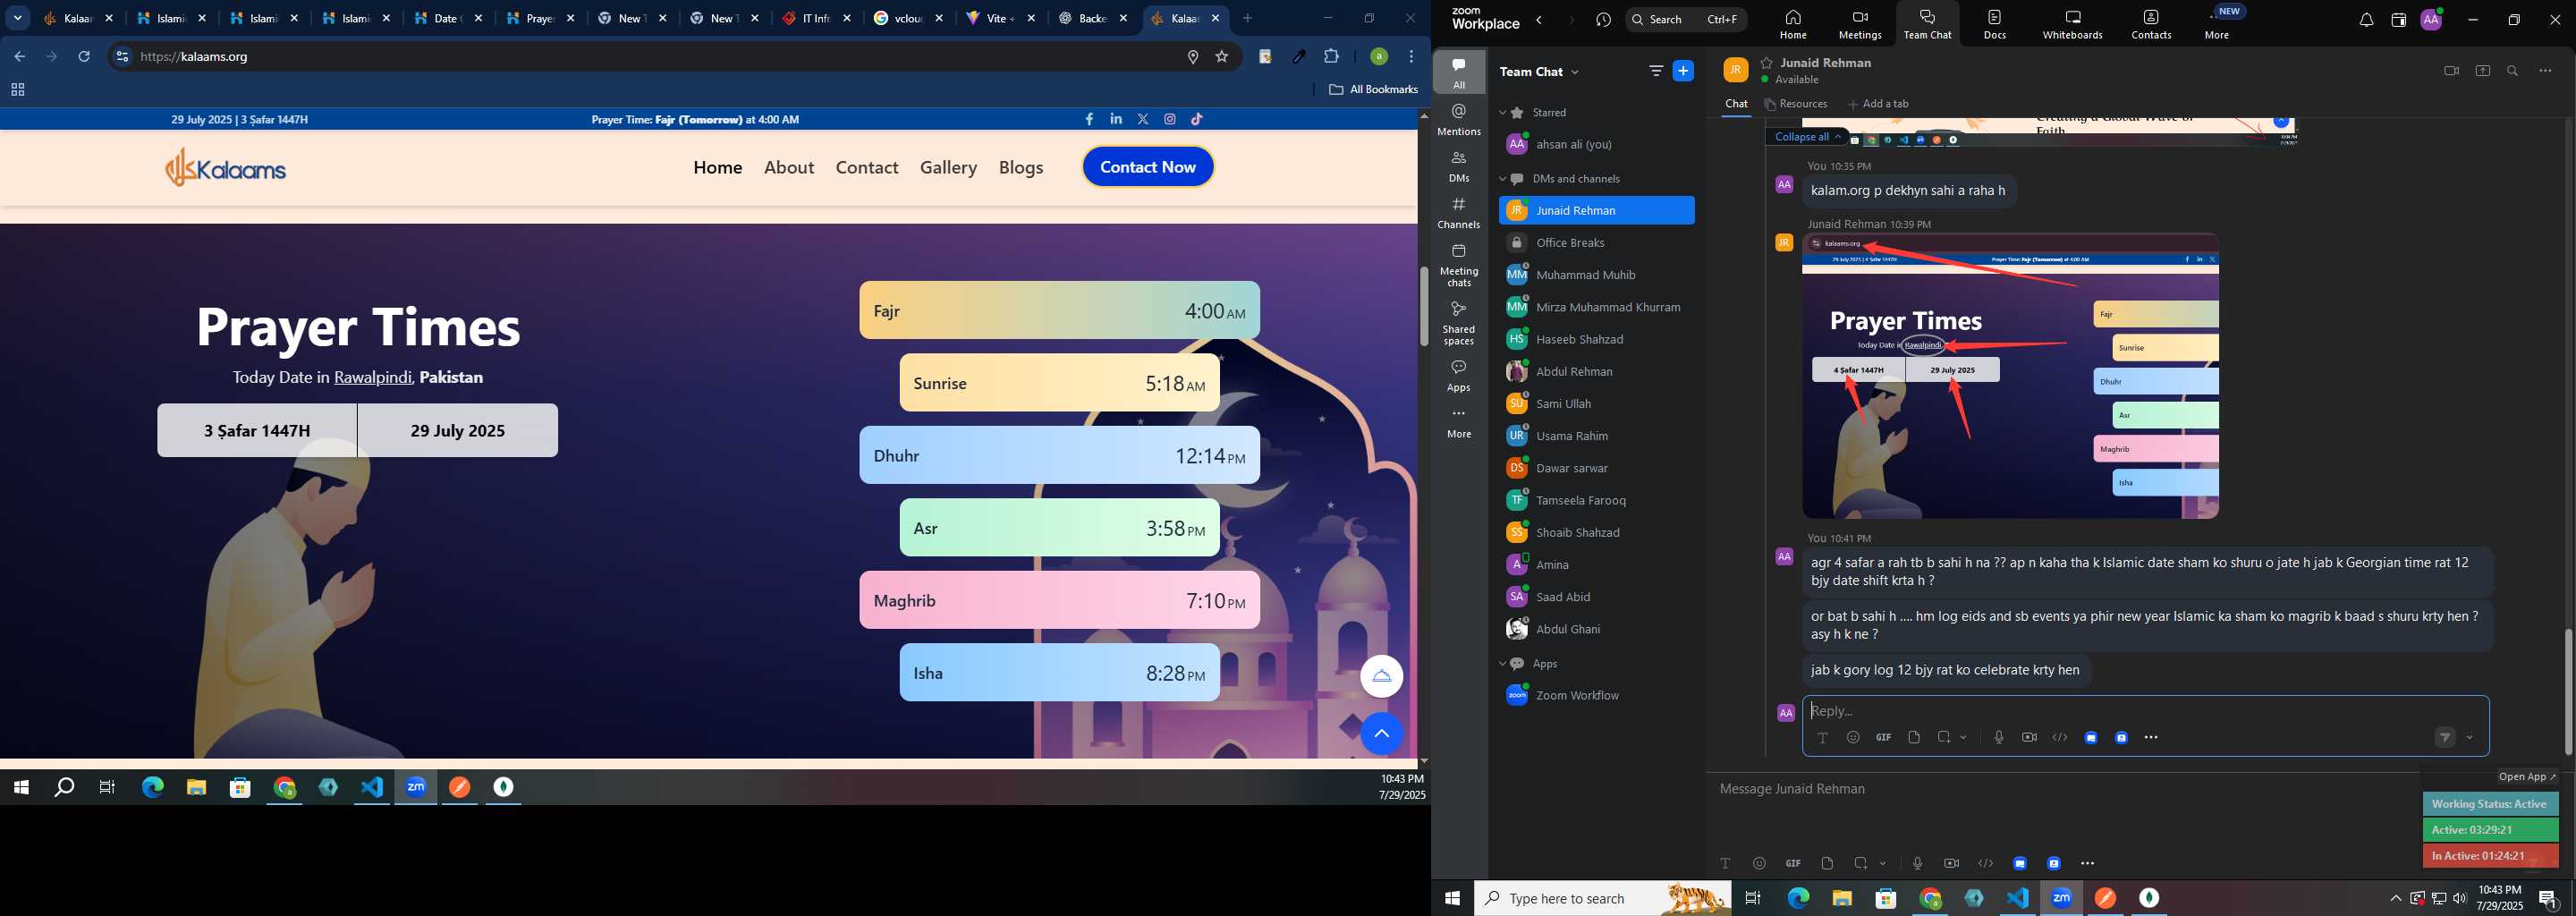Open Zoom Whiteboards tab
The image size is (2576, 916).
[2072, 24]
